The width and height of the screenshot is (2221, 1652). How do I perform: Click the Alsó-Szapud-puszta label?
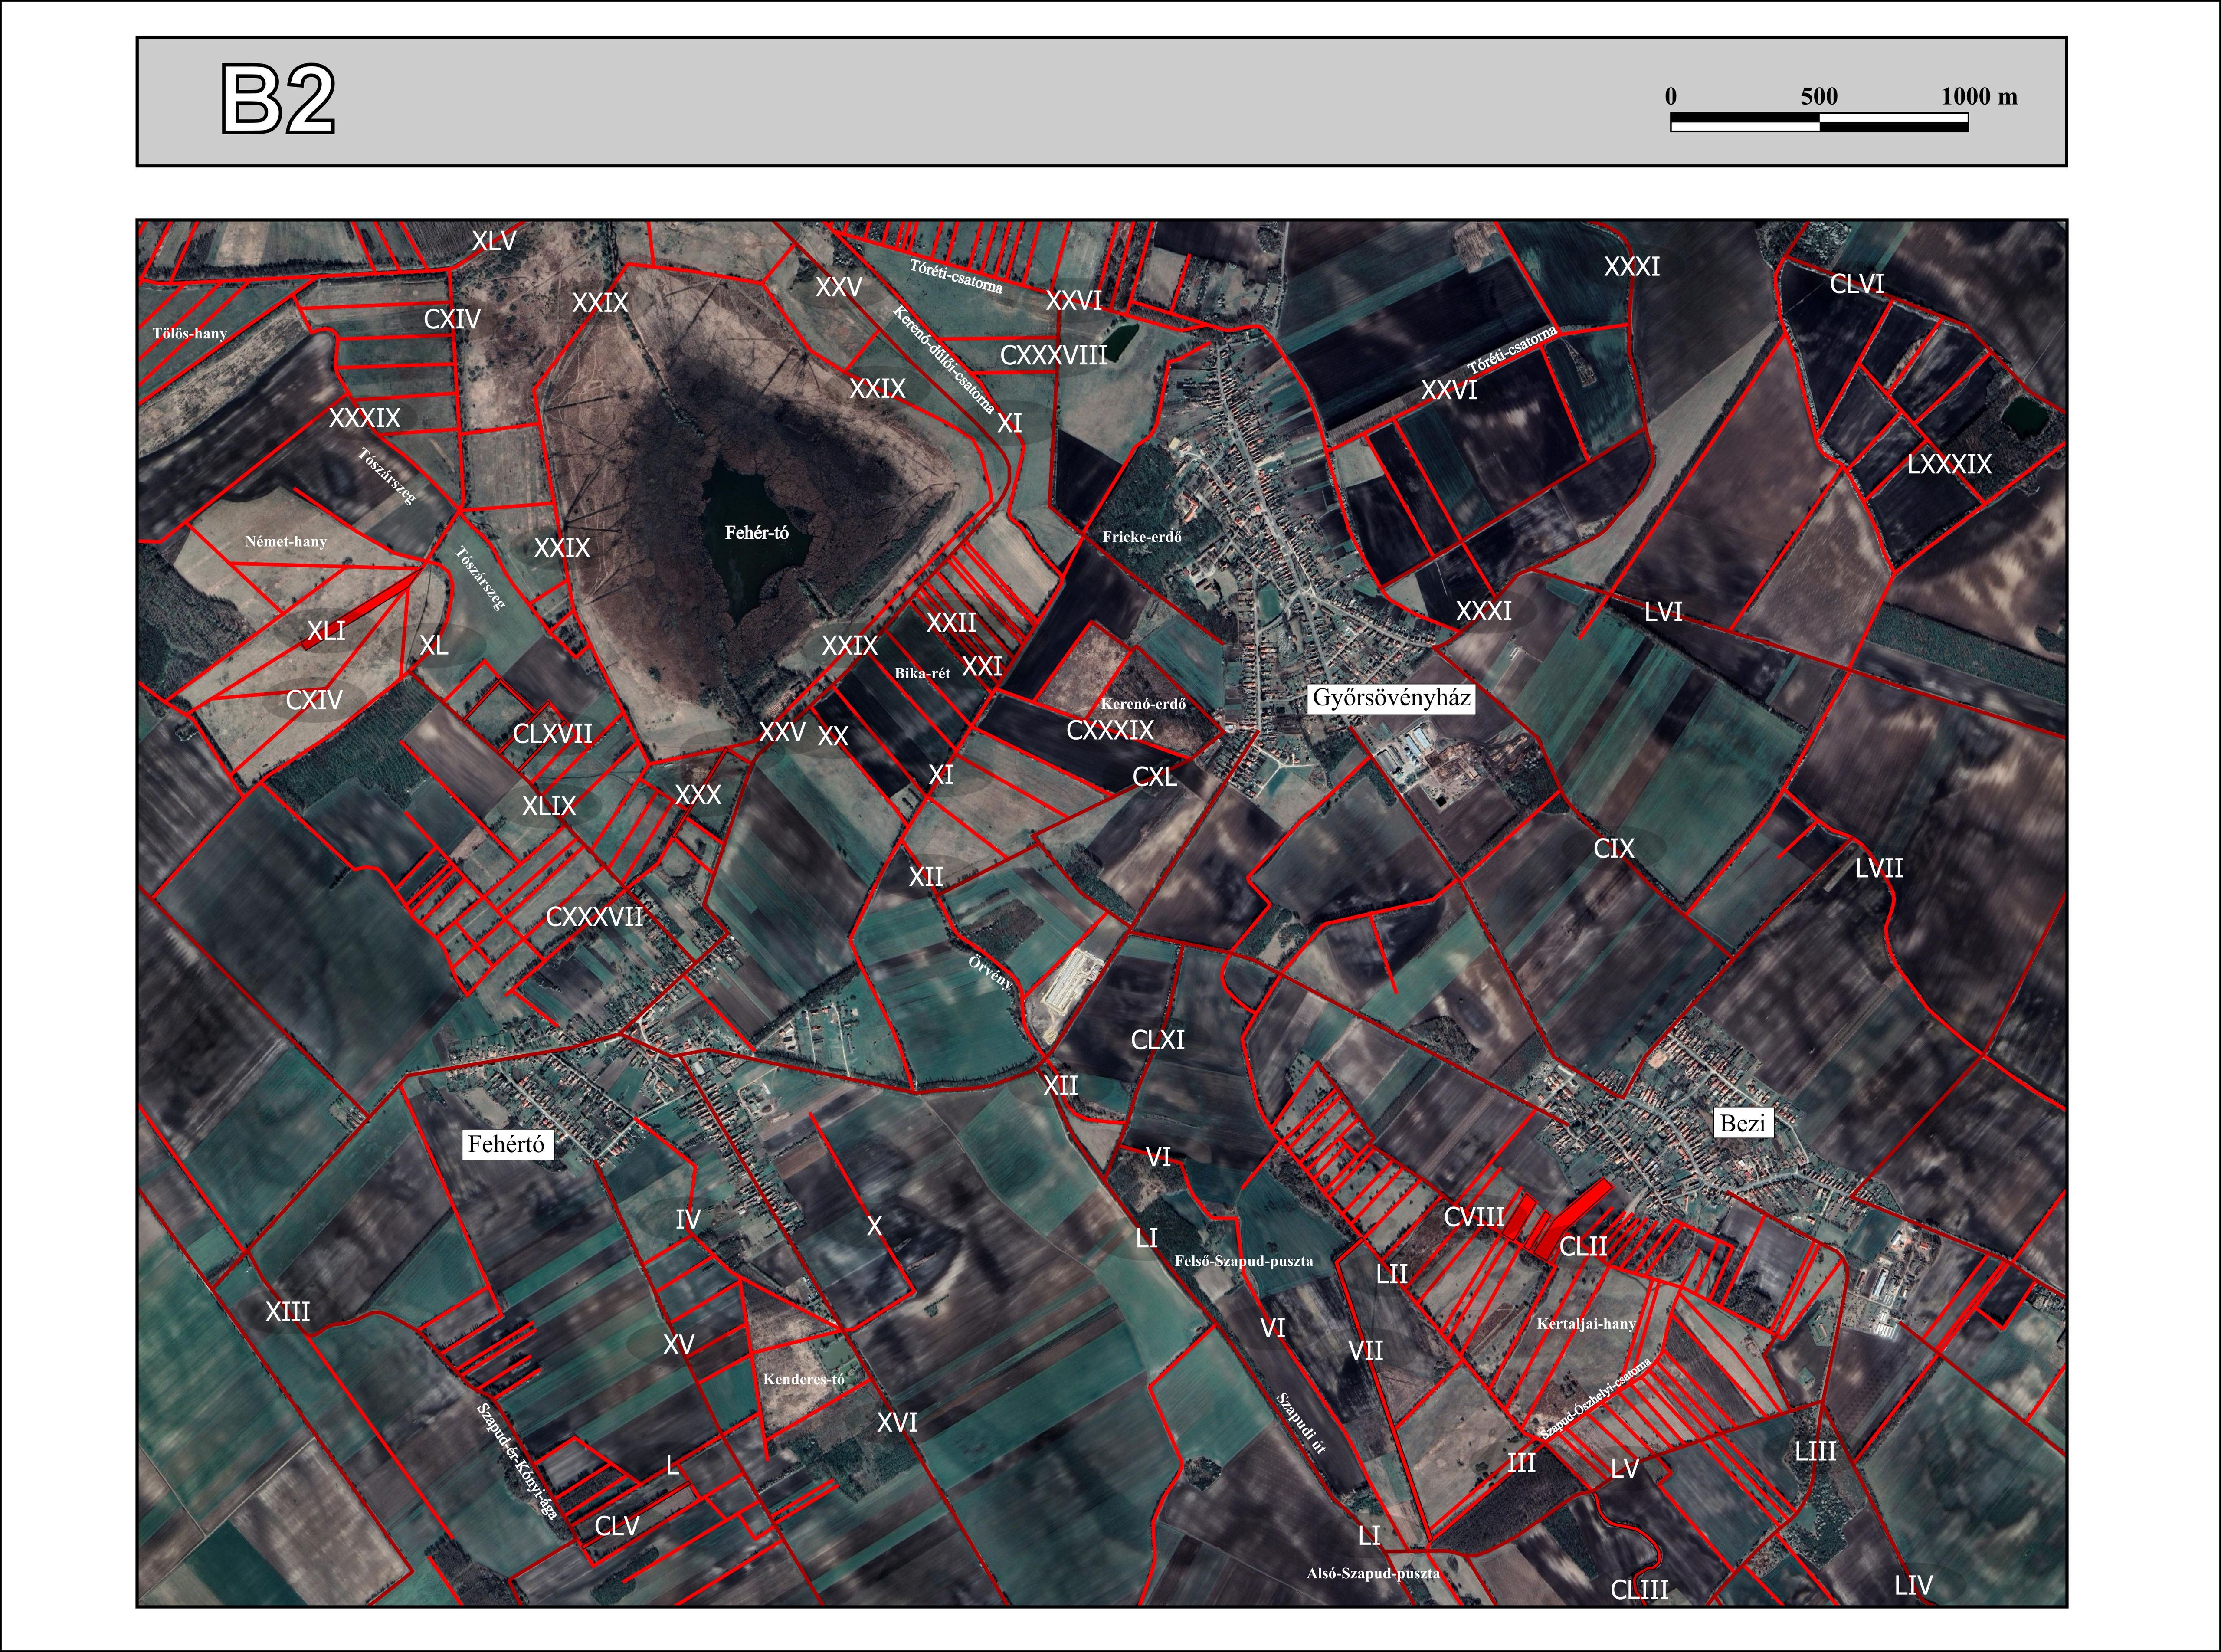1372,1573
